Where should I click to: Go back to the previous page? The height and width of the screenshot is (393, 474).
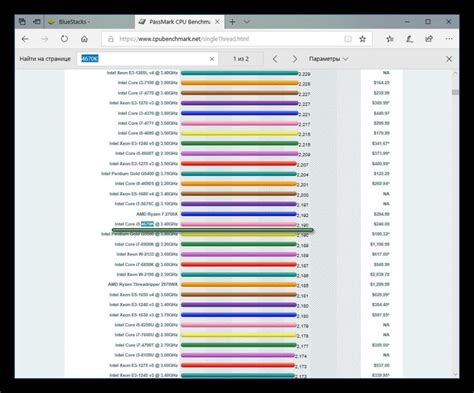point(25,39)
